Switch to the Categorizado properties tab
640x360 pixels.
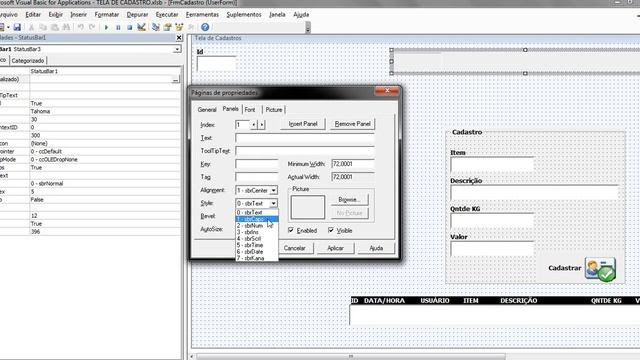[28, 61]
